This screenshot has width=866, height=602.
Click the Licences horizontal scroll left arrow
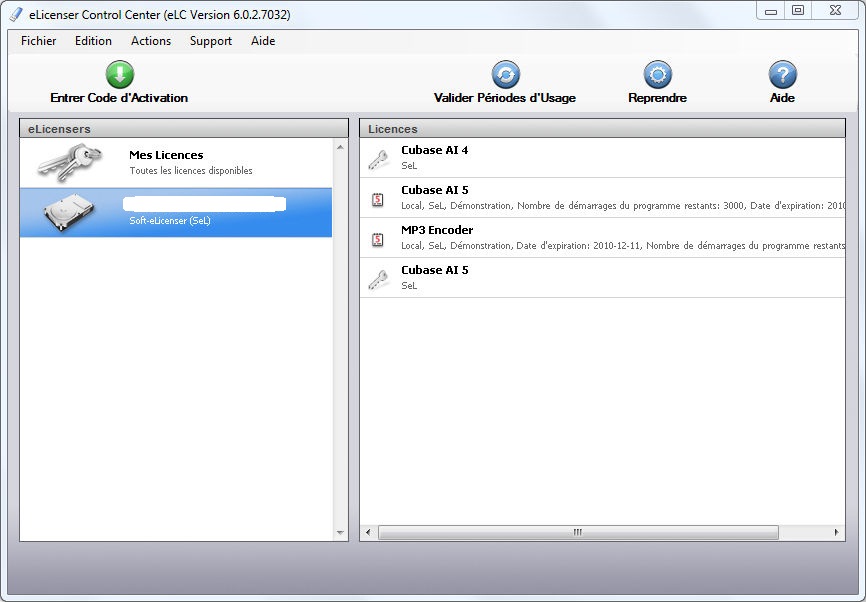coord(368,532)
